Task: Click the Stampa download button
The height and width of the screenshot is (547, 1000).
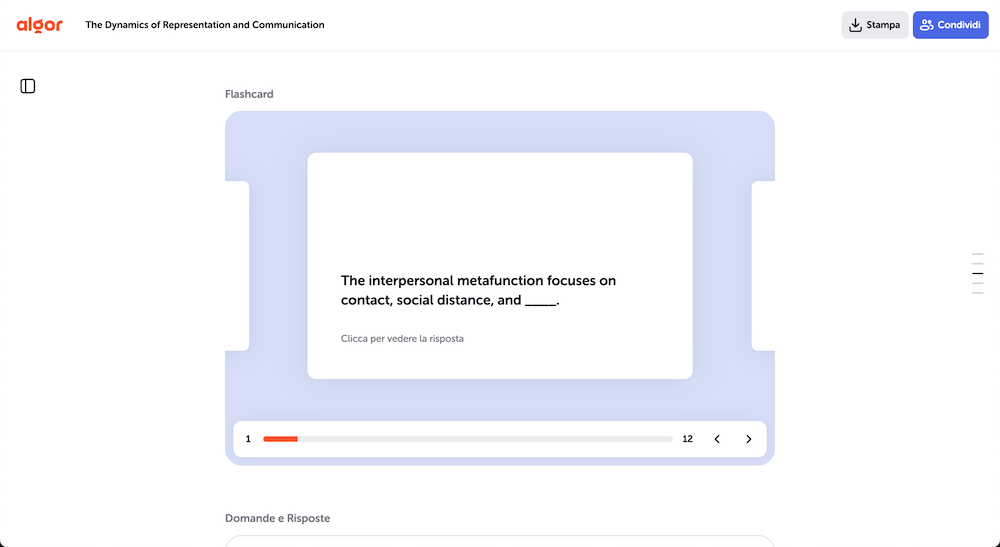Action: tap(874, 25)
